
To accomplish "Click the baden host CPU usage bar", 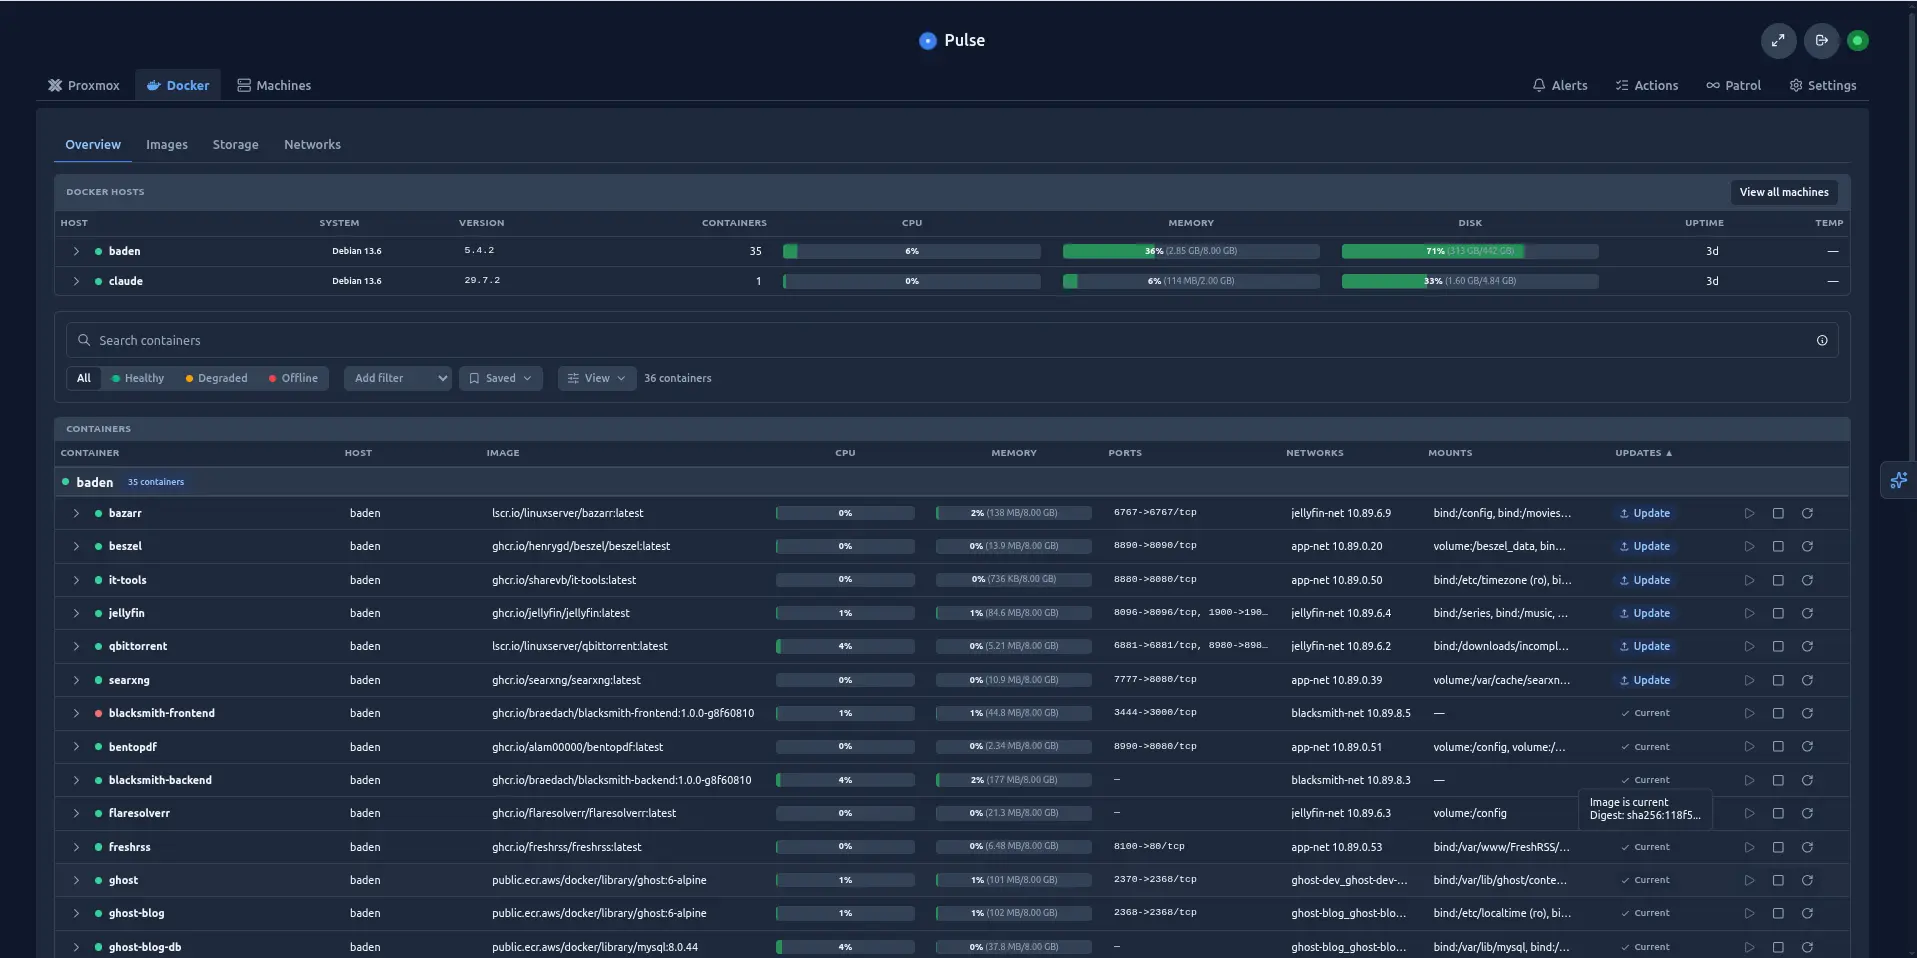I will tap(912, 252).
